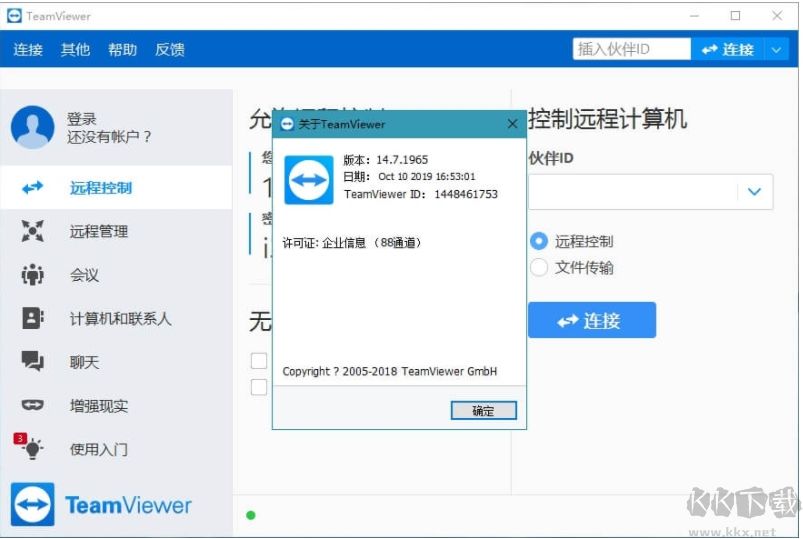This screenshot has width=803, height=539.
Task: Click the About dialog title bar icon
Action: [x=287, y=124]
